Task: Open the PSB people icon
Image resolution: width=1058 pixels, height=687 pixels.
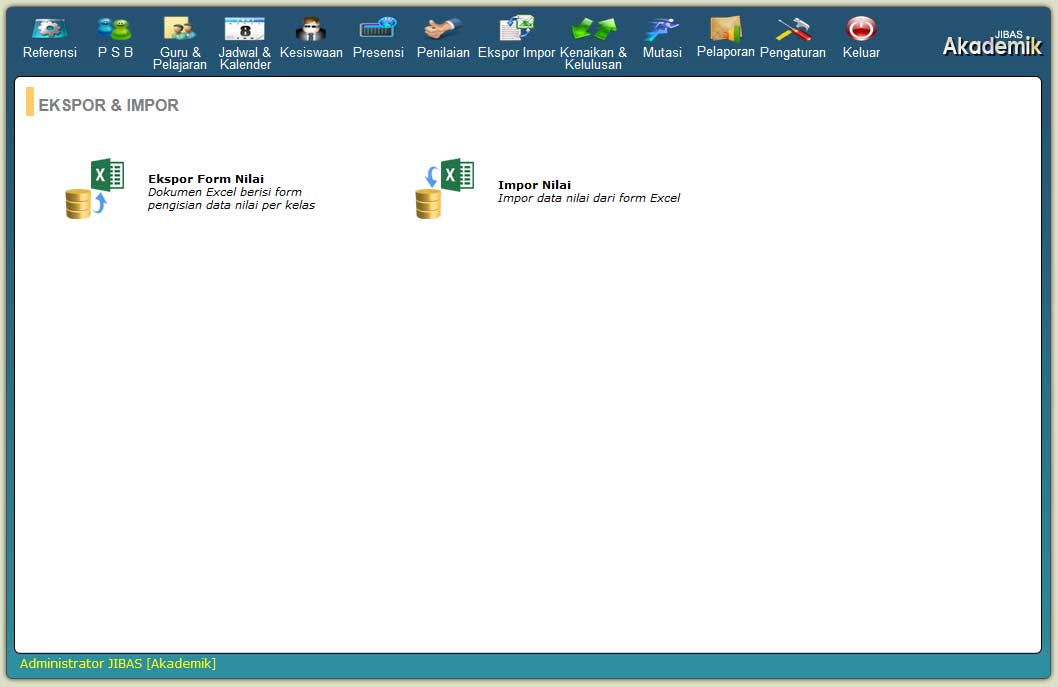Action: click(114, 28)
